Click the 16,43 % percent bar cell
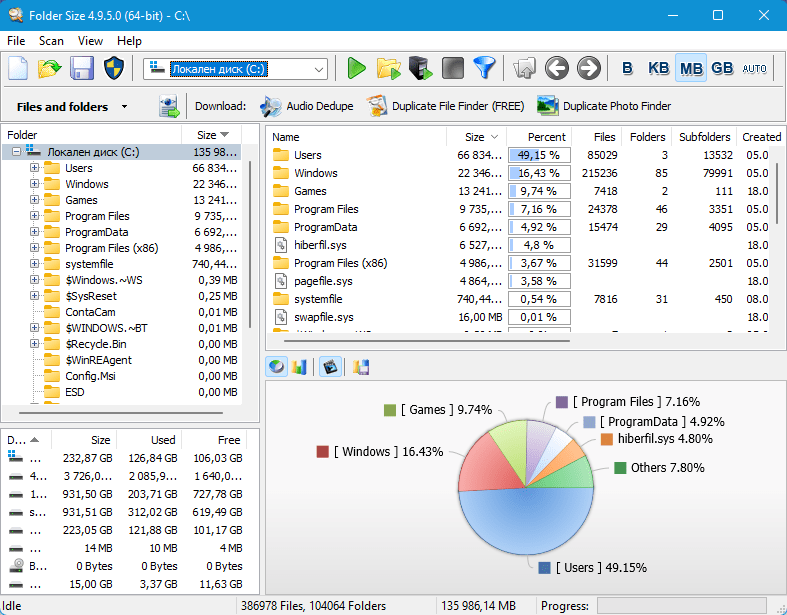The width and height of the screenshot is (787, 615). [539, 173]
